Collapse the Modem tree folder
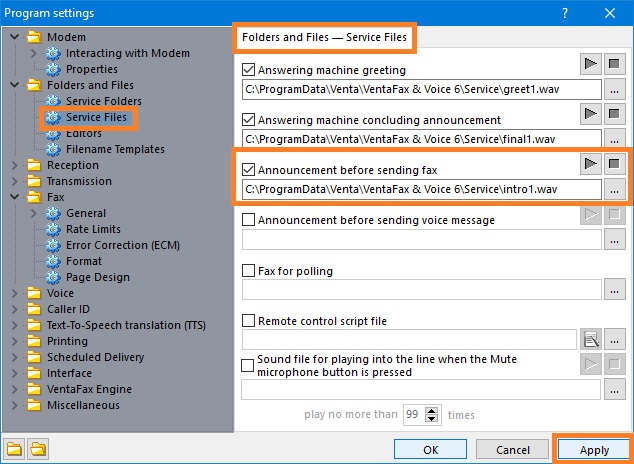 click(15, 37)
